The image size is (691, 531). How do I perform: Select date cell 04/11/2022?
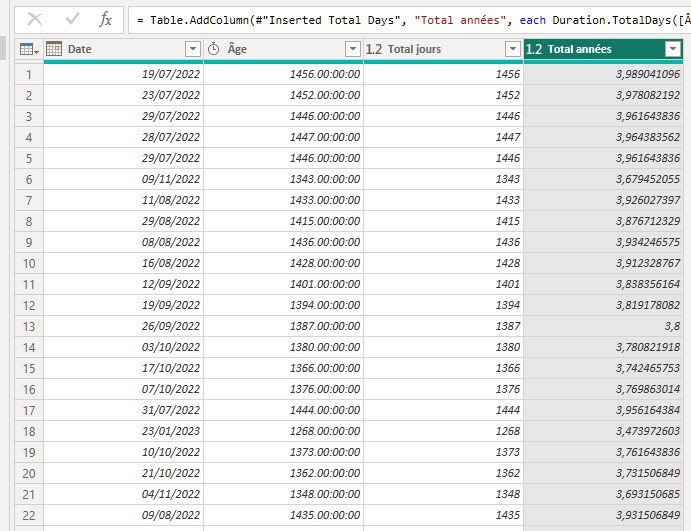(123, 494)
